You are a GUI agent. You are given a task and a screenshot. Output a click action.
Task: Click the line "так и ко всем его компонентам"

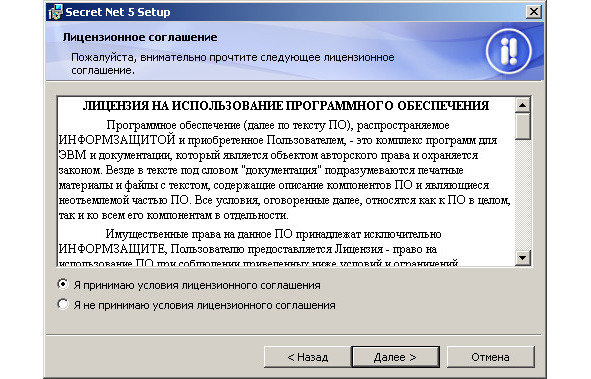173,215
